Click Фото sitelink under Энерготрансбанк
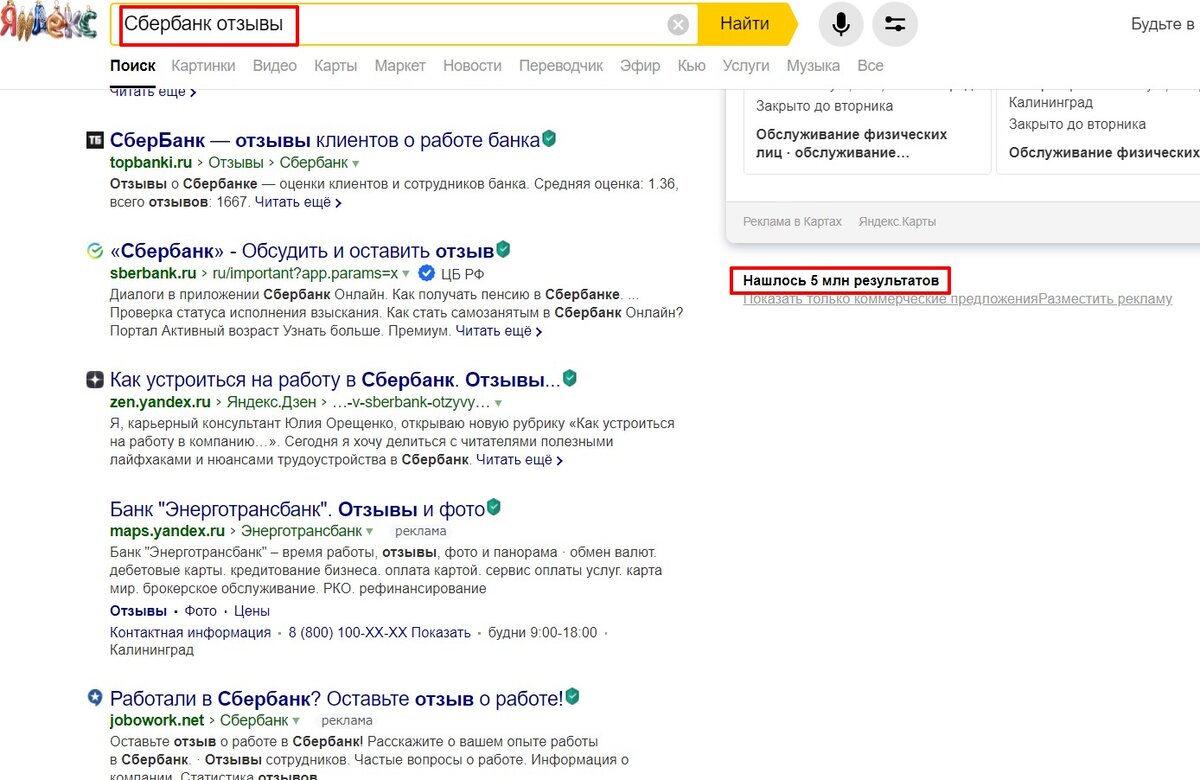Screen dimensions: 1200x780 [200, 611]
